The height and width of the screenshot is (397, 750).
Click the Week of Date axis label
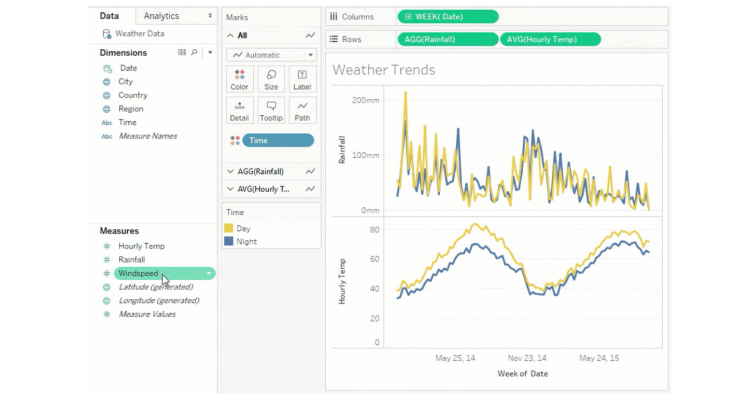522,374
